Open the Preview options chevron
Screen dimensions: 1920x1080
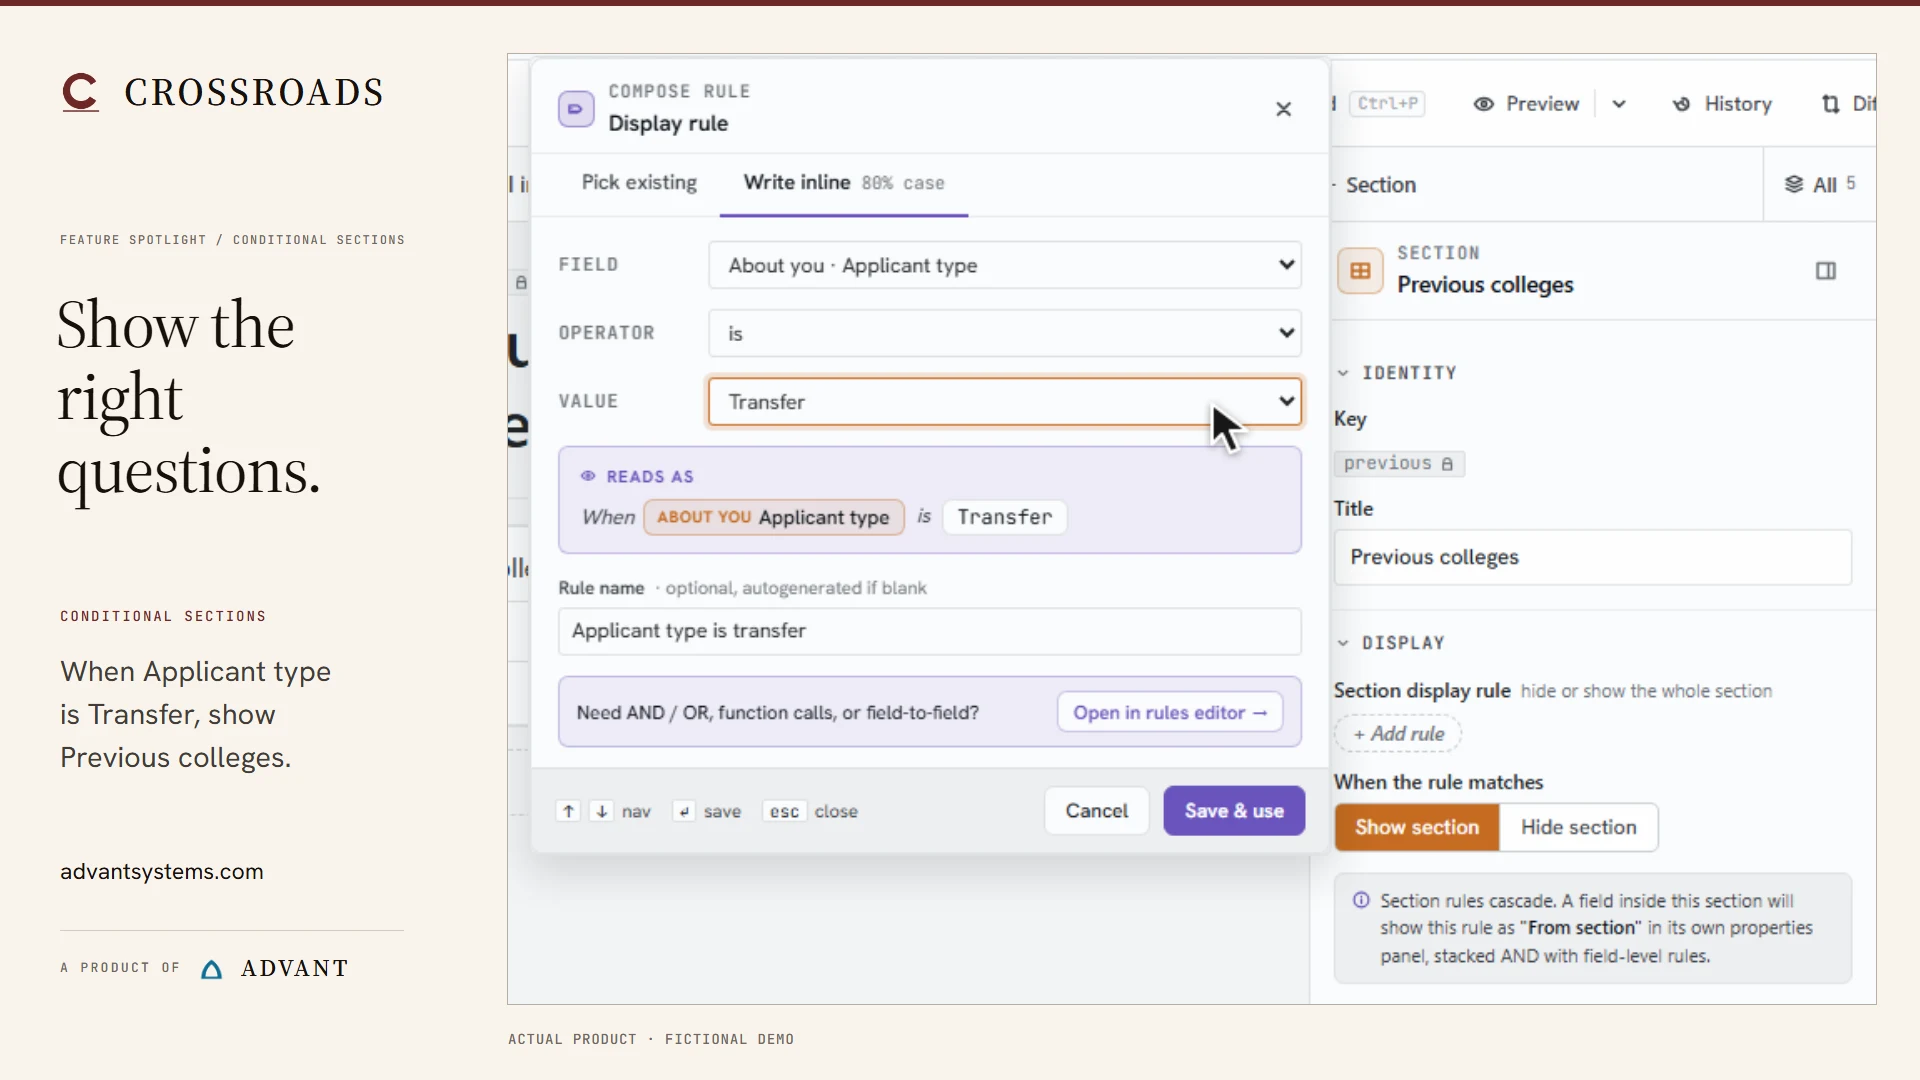click(1619, 104)
